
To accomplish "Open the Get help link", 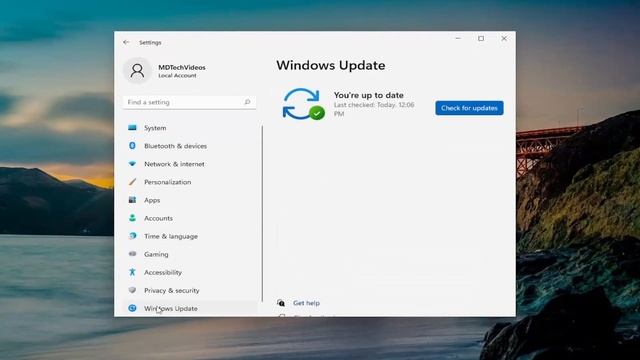I will 306,303.
